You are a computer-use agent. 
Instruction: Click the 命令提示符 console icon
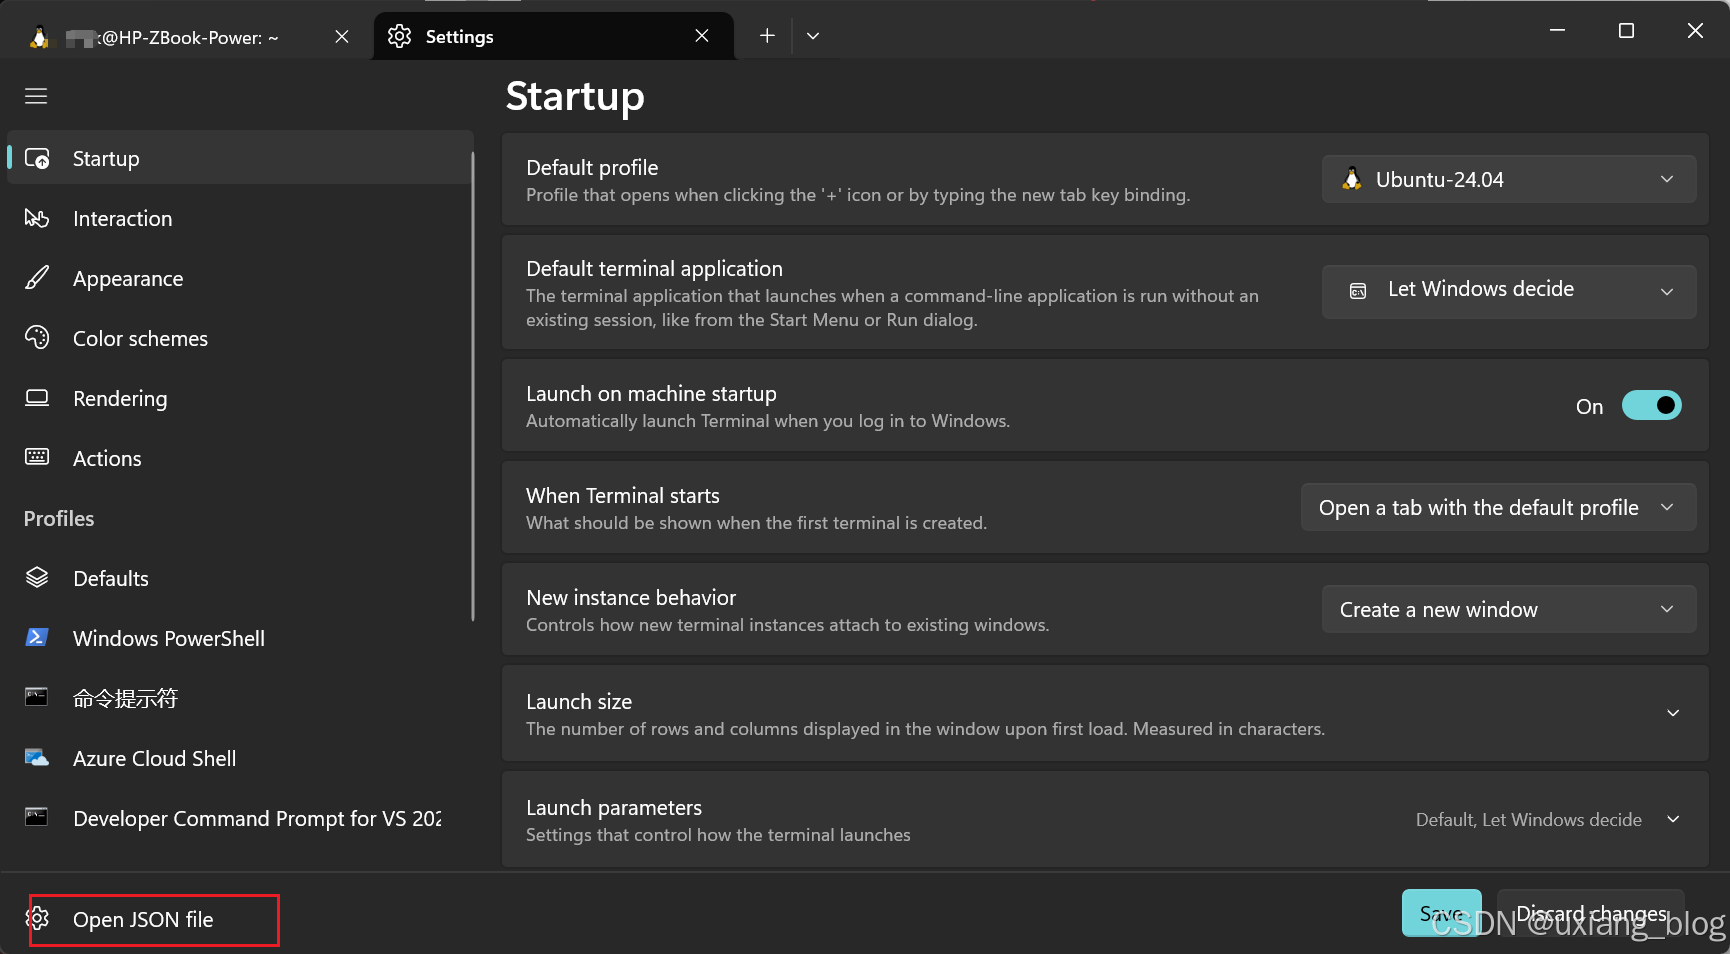click(x=37, y=697)
